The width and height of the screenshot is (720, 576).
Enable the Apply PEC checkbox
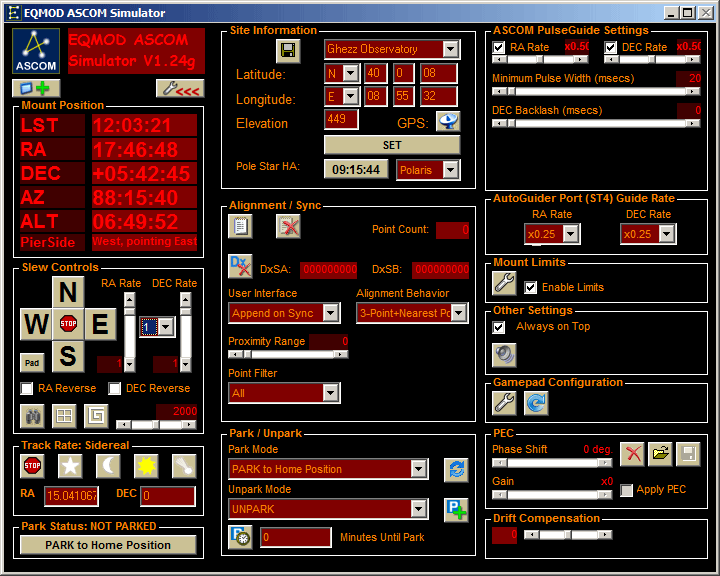click(626, 490)
